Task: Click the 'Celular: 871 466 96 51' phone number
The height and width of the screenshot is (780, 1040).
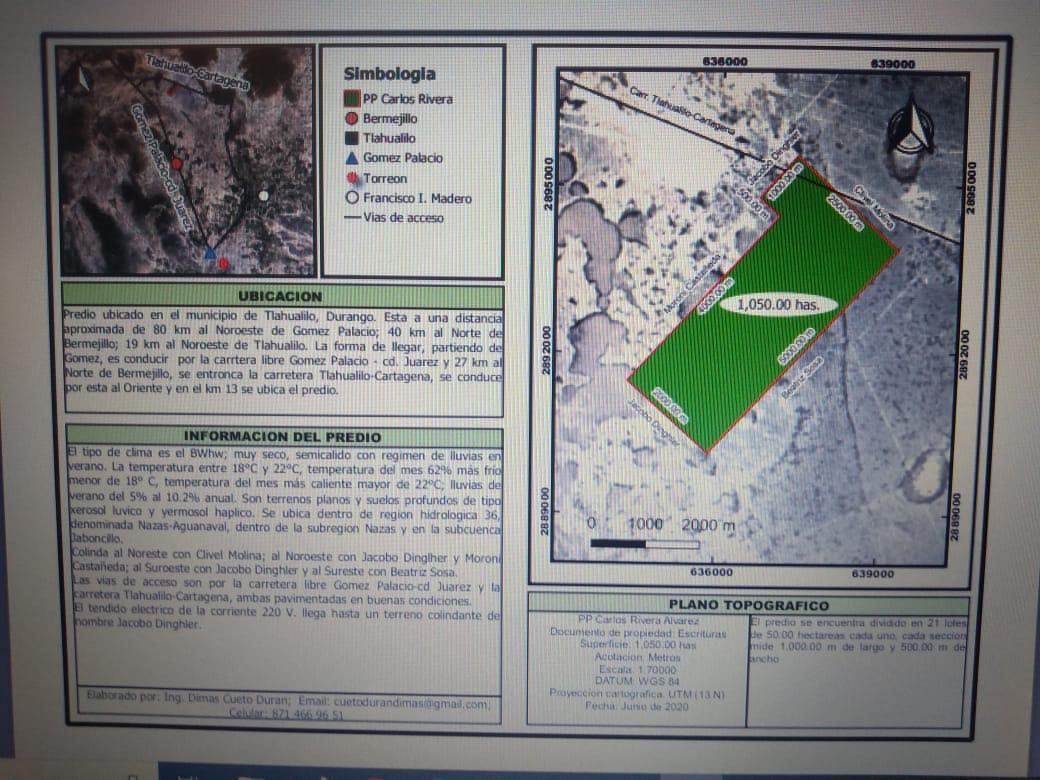Action: (x=286, y=714)
